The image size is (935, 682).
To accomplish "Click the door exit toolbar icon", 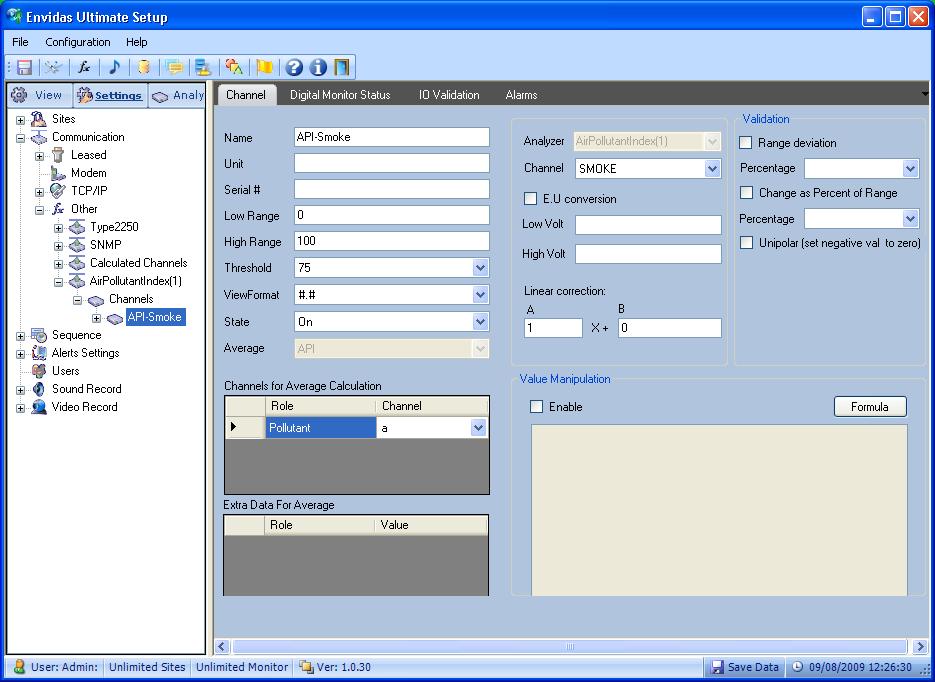I will click(342, 67).
